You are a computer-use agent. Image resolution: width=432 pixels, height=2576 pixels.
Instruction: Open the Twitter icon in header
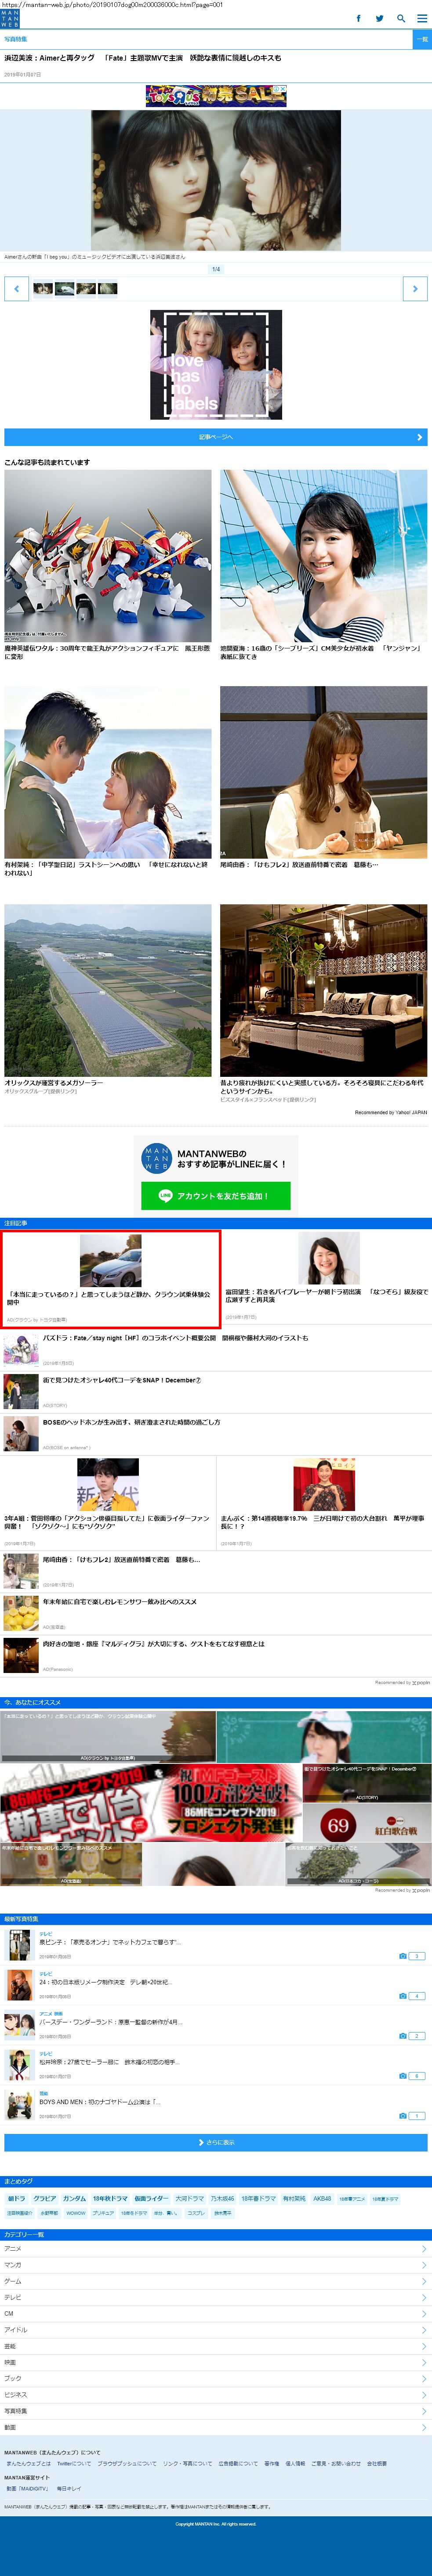(x=380, y=18)
